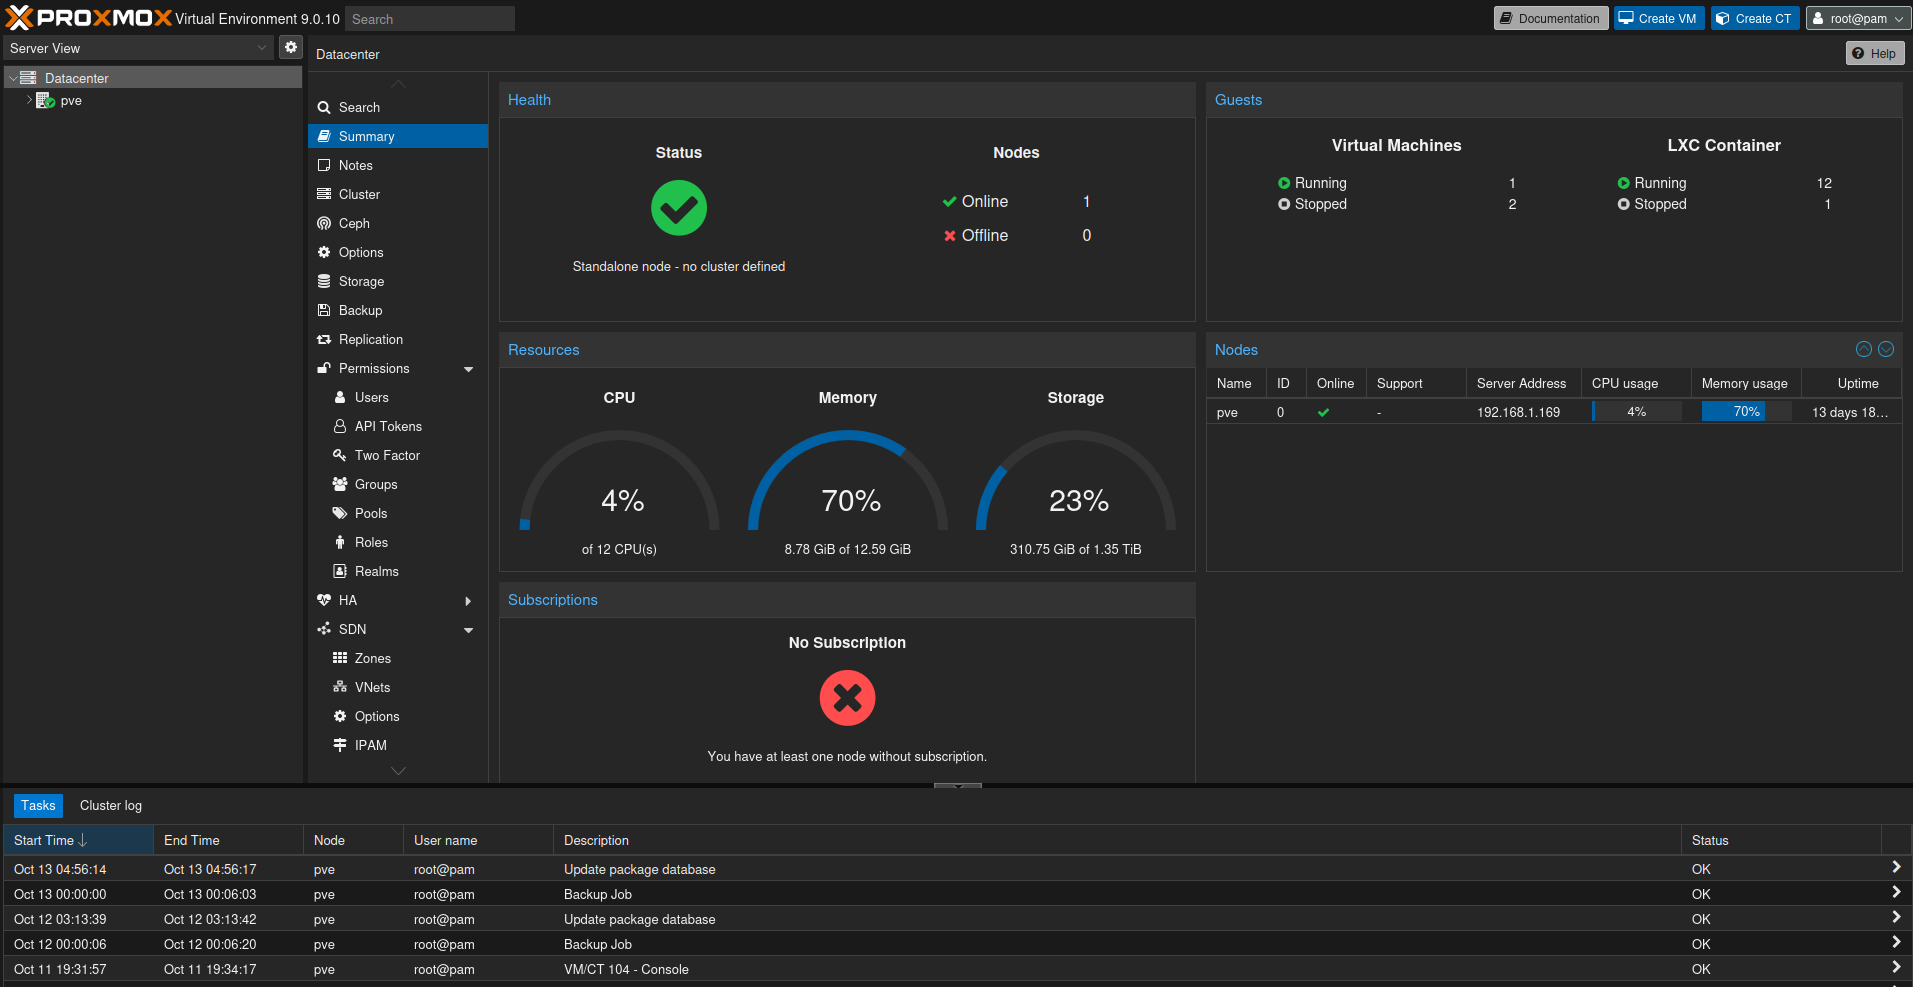
Task: Switch to the Cluster log tab
Action: (x=111, y=805)
